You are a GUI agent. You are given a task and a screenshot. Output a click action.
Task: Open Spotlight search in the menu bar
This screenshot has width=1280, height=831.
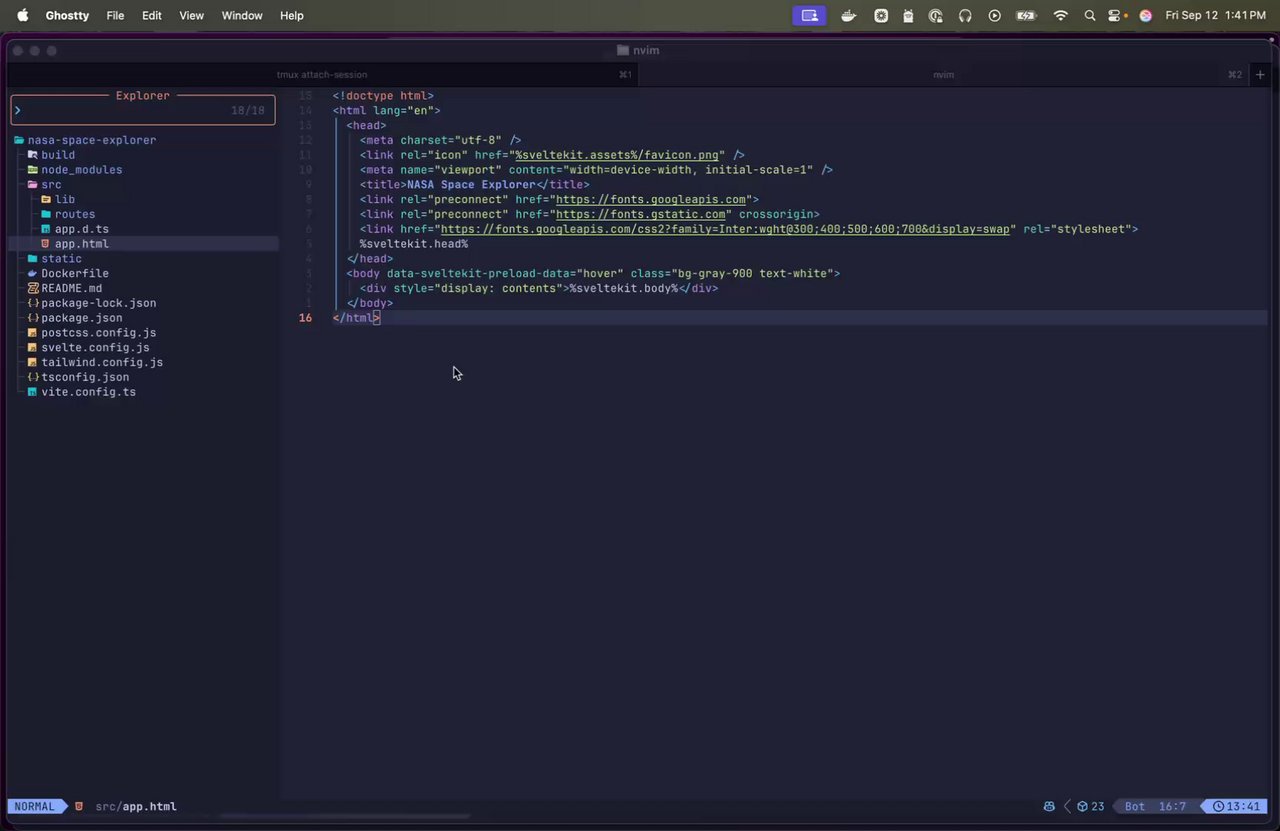point(1089,16)
